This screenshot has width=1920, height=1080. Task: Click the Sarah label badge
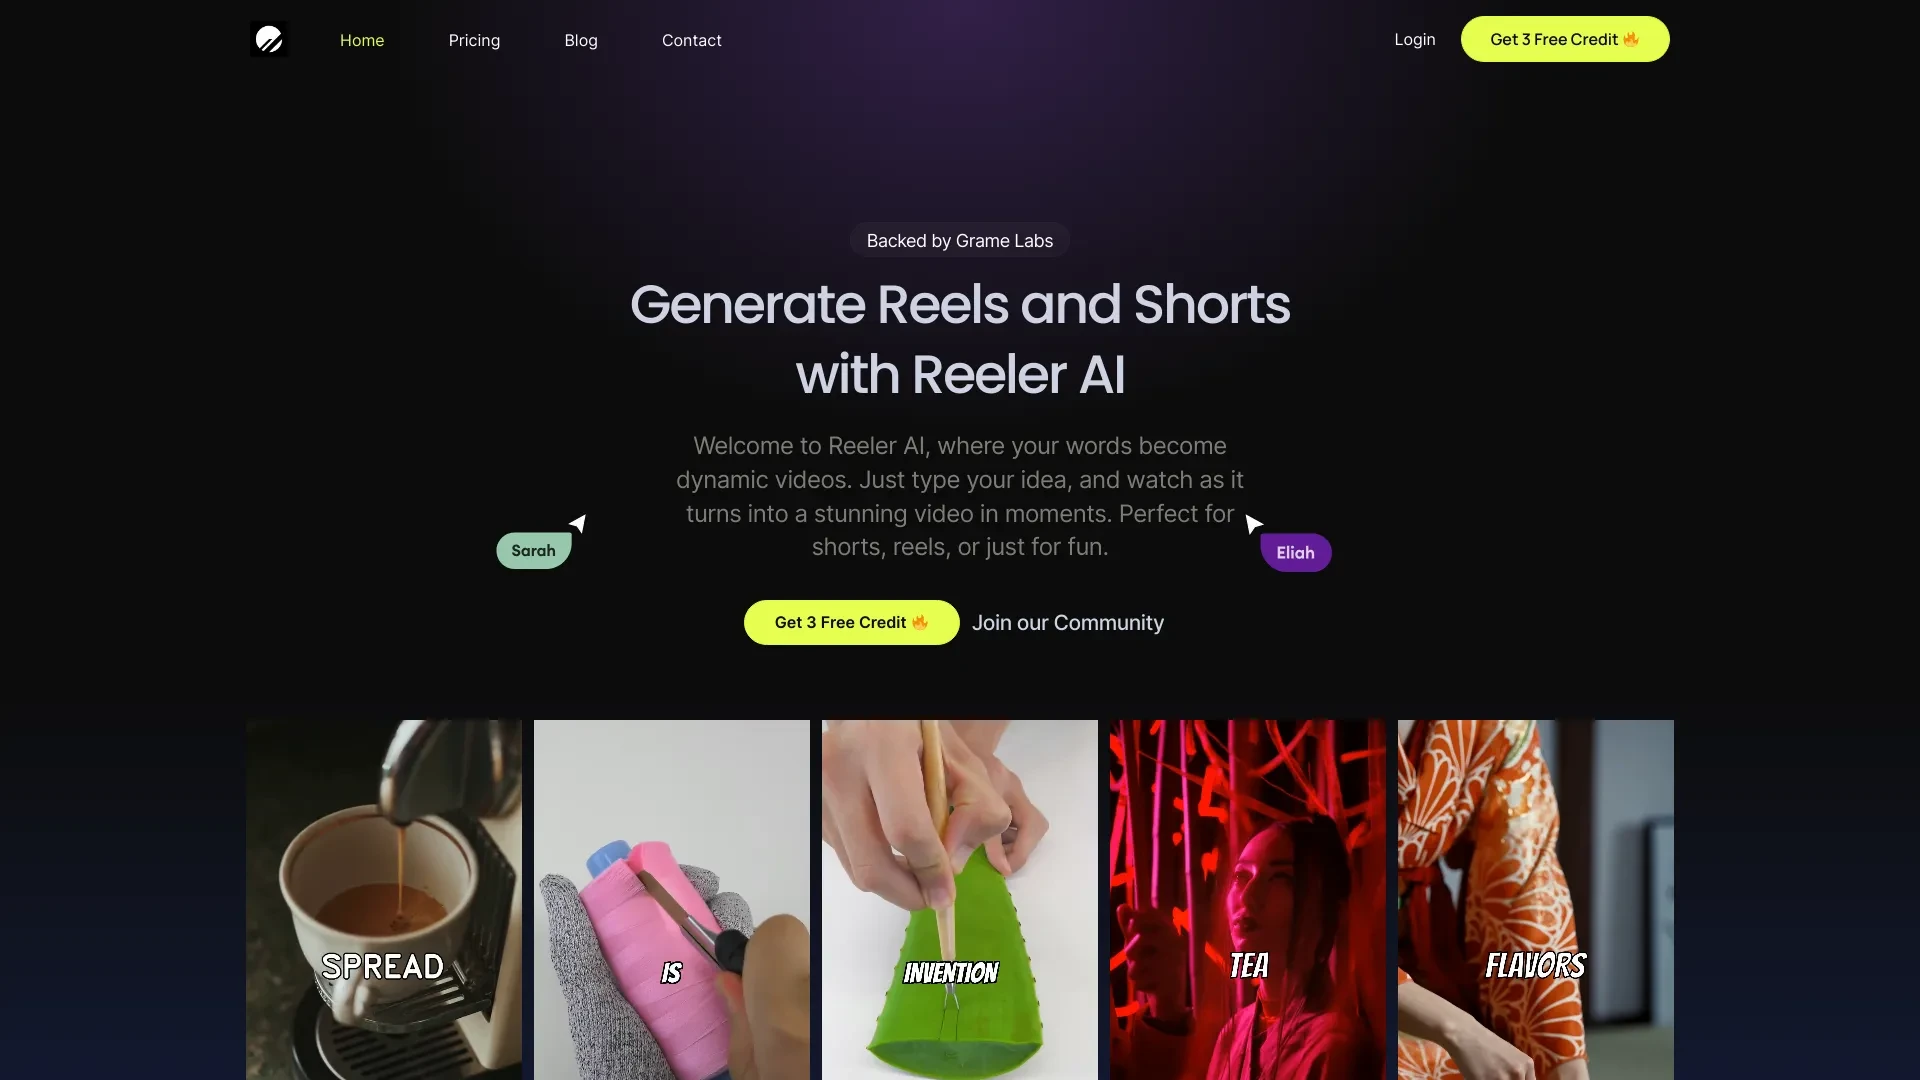[533, 550]
